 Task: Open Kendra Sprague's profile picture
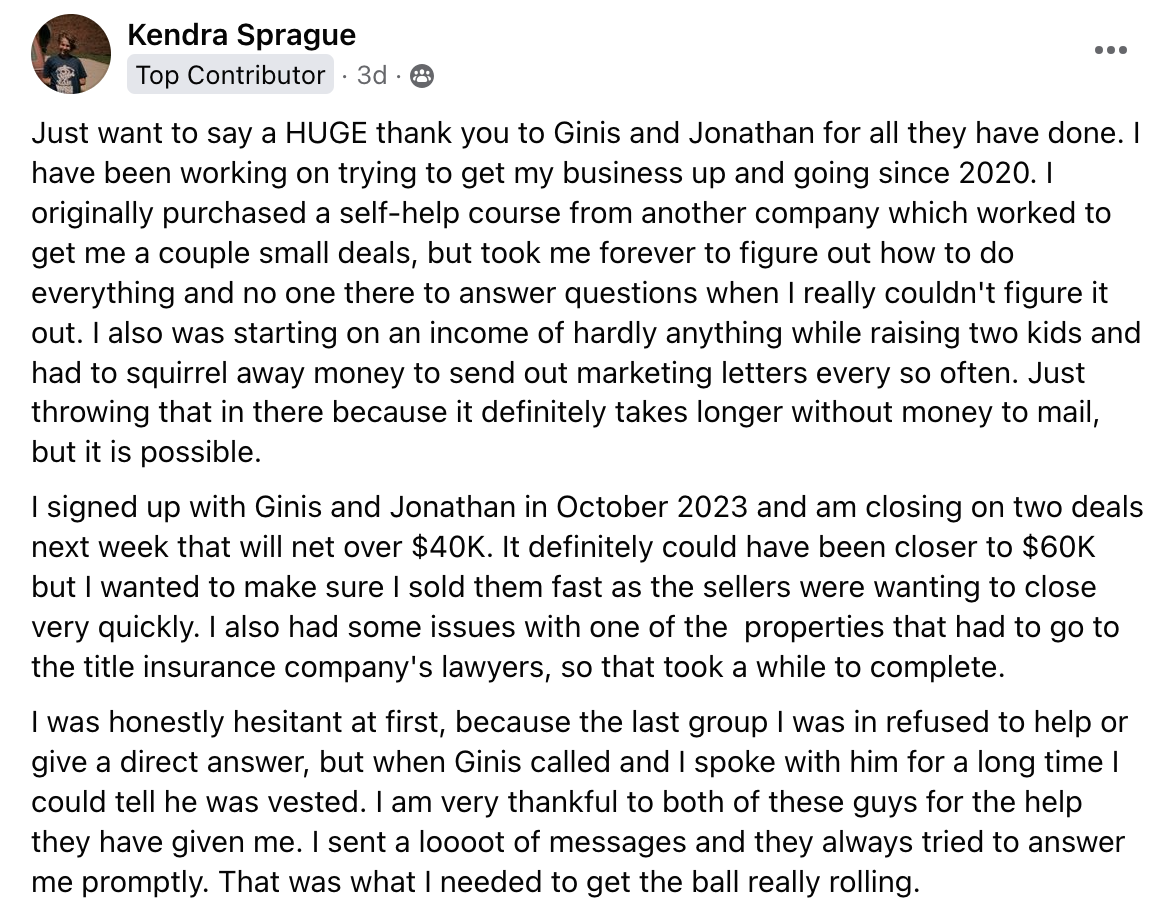pyautogui.click(x=71, y=54)
